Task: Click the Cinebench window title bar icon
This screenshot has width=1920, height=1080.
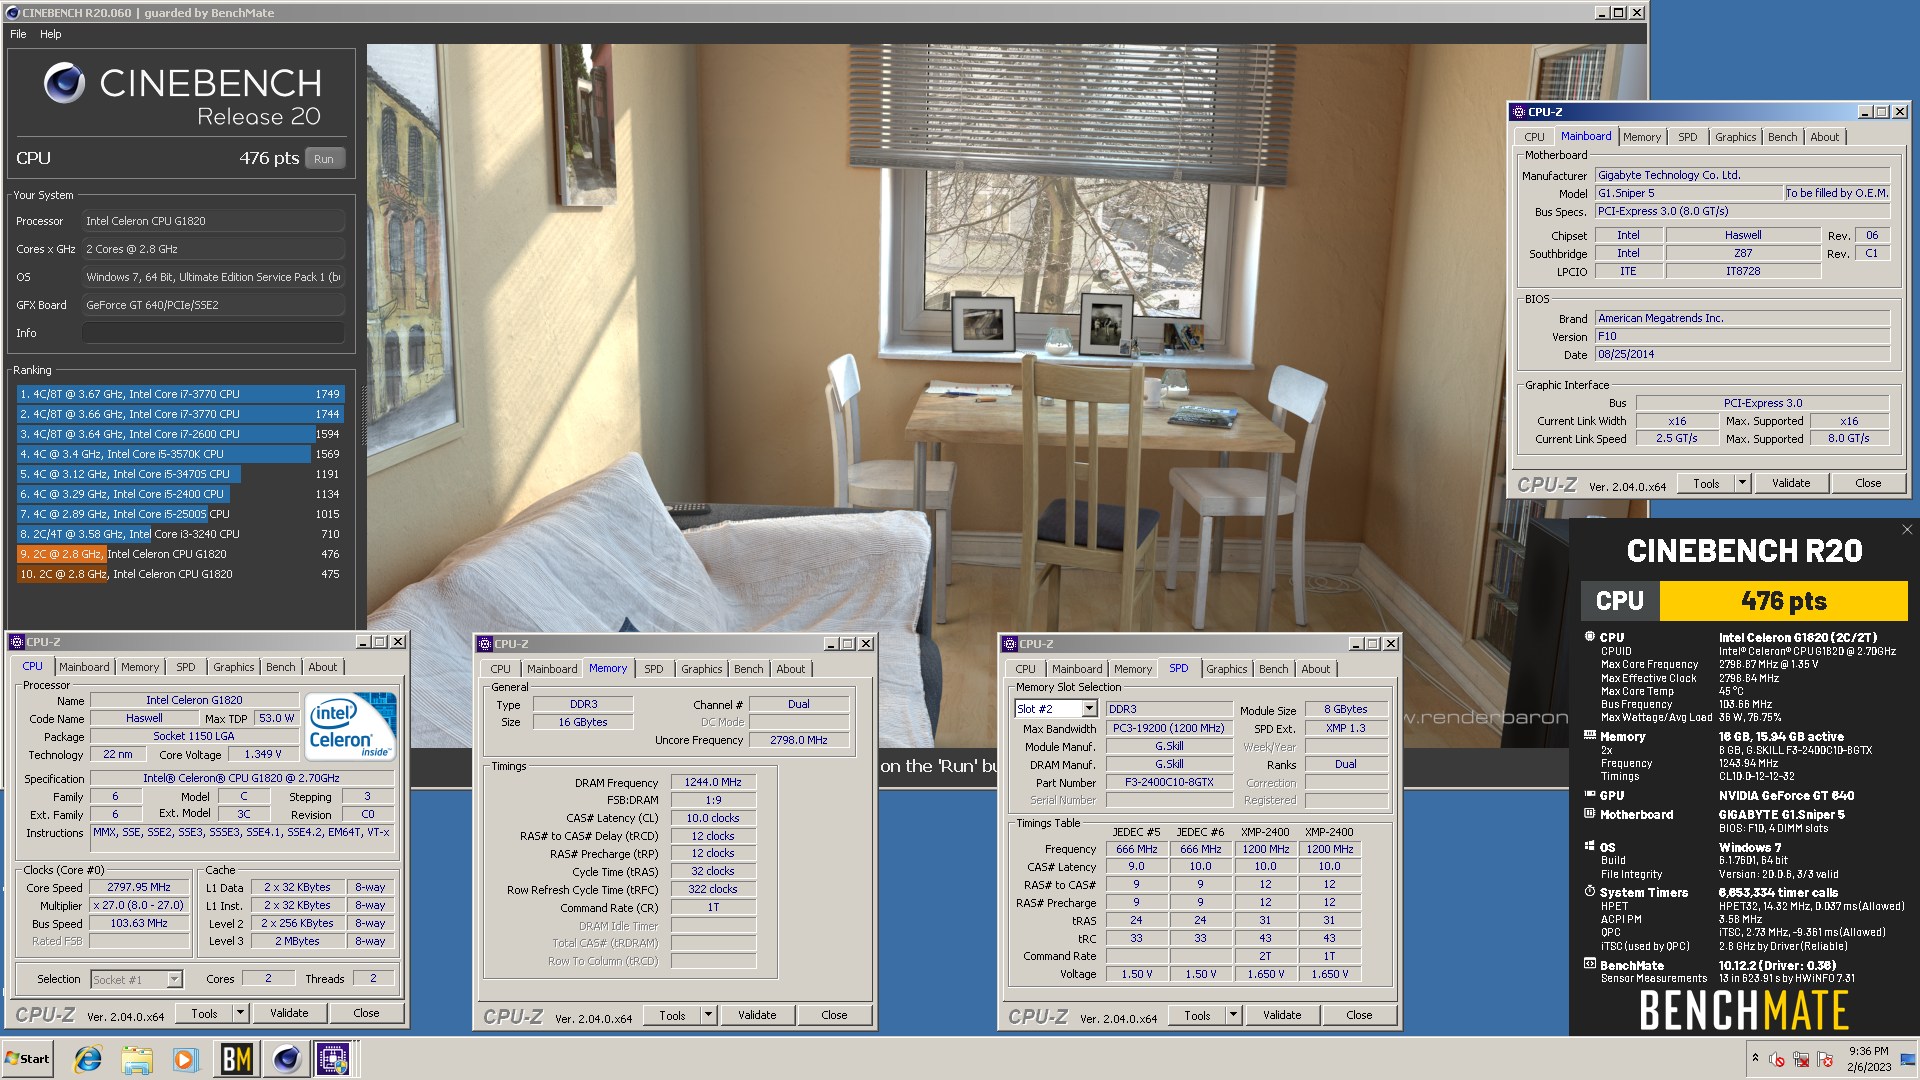Action: (12, 13)
